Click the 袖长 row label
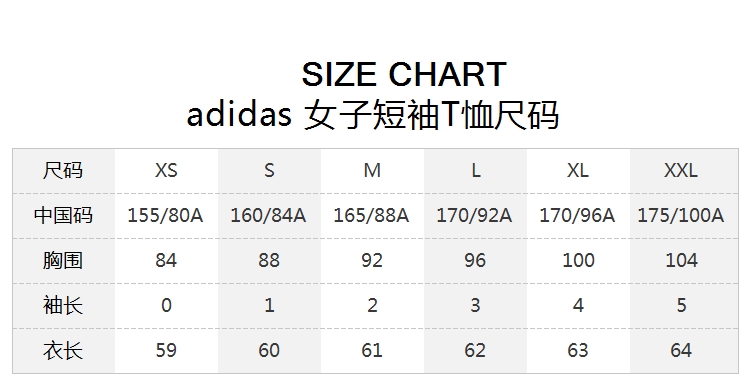 pyautogui.click(x=63, y=306)
